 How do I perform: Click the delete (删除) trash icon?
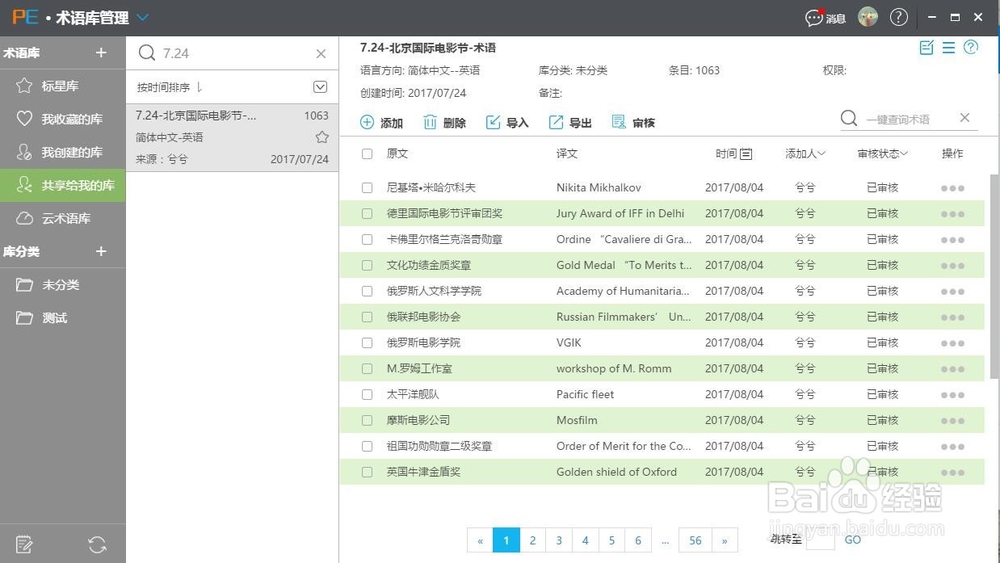pos(430,122)
